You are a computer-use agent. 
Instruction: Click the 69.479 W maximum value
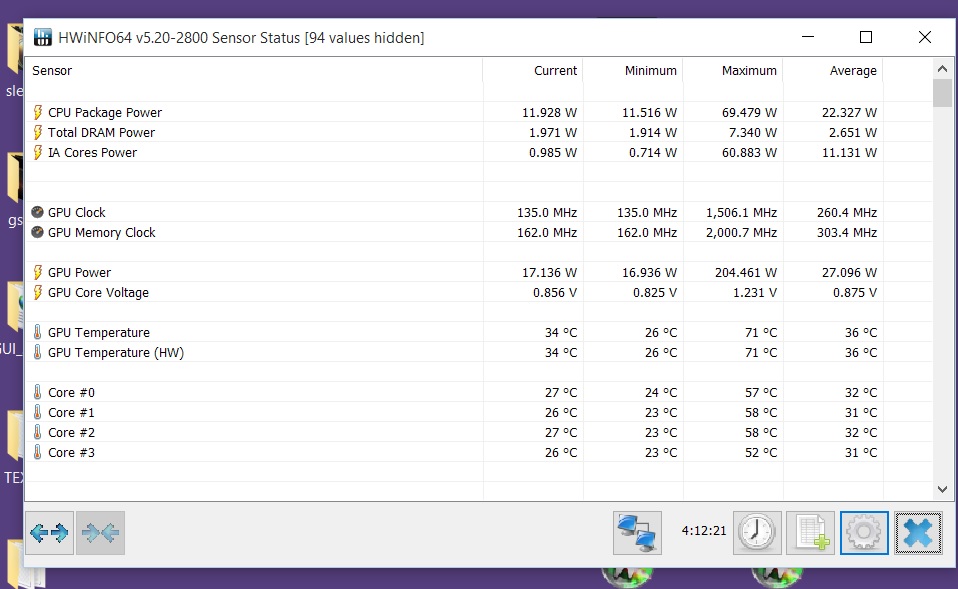749,112
